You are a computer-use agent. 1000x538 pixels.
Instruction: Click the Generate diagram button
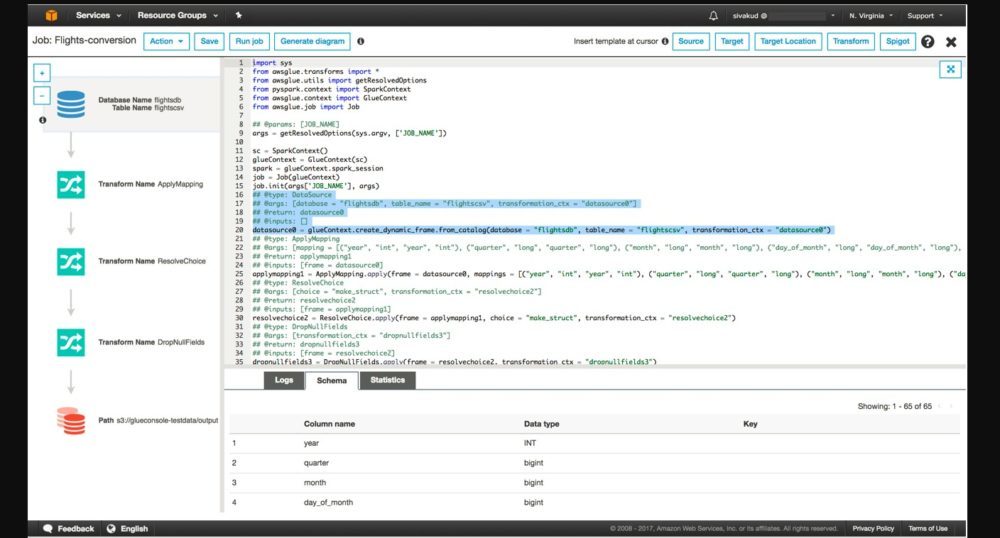pos(312,42)
